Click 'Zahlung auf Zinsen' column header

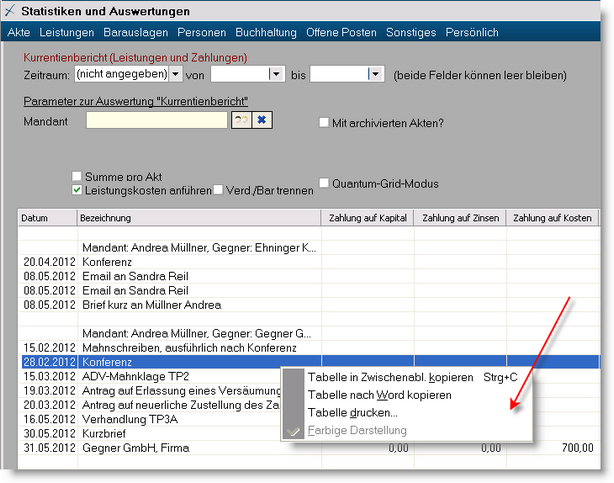click(x=460, y=218)
